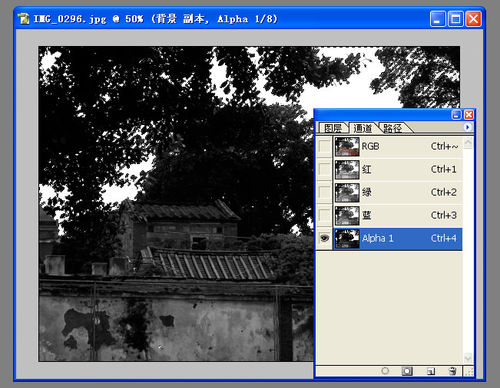
Task: Maximize the IMG_0296.jpg document window
Action: pos(455,19)
